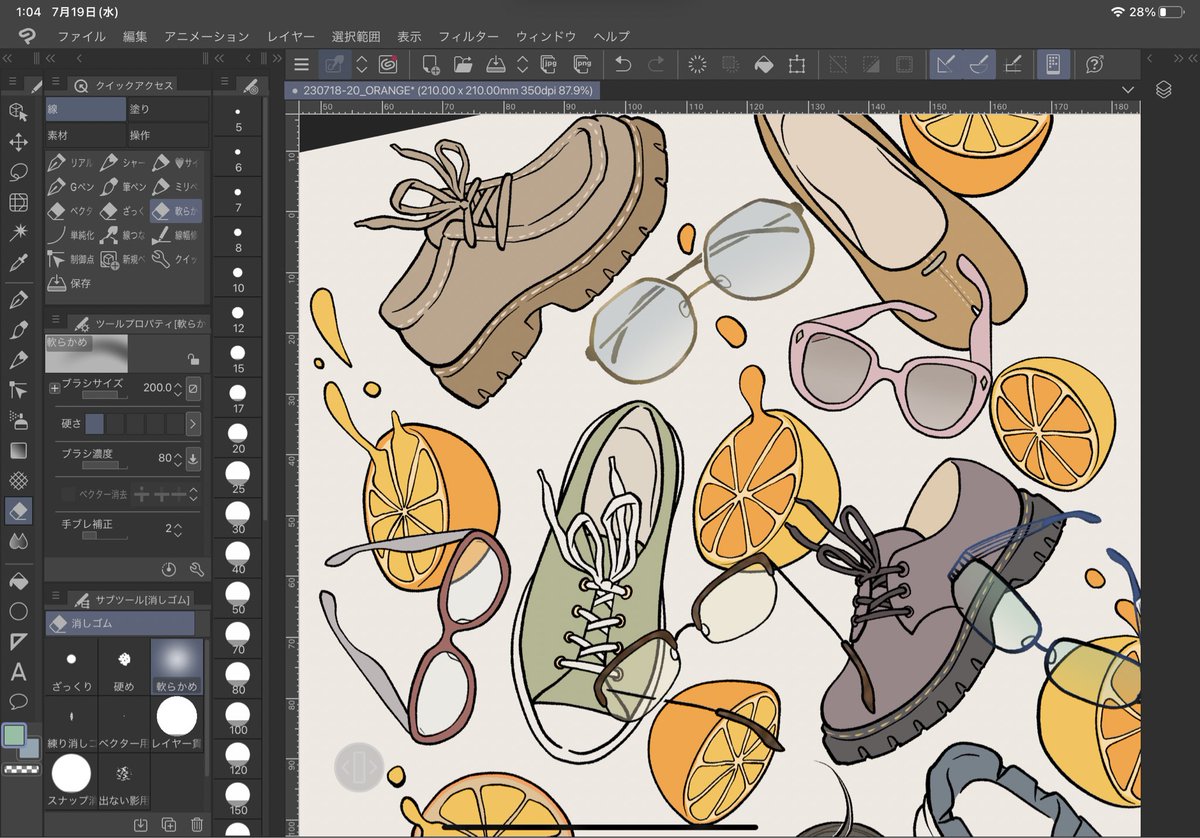Select the Lasso selection tool

point(18,172)
